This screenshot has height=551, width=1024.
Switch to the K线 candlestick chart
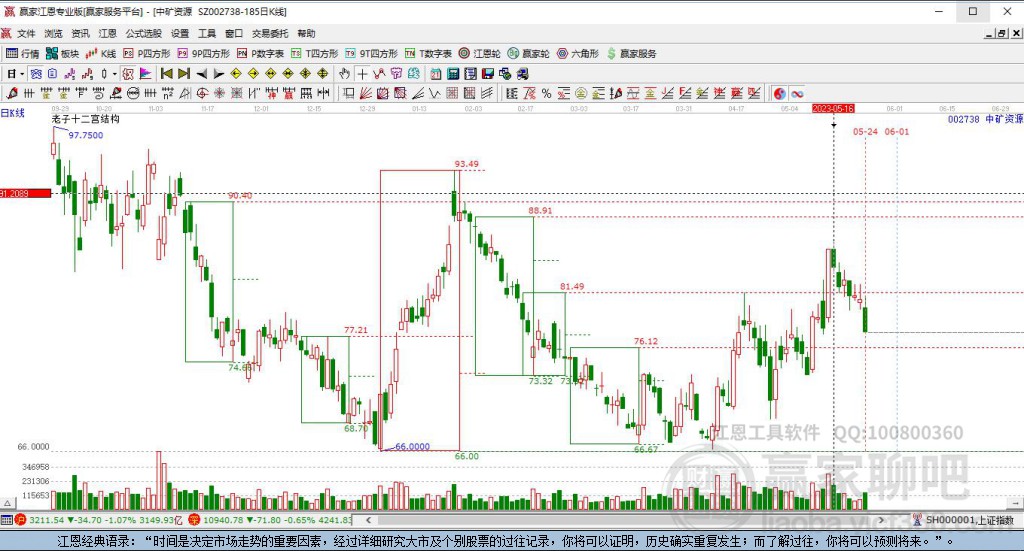tap(101, 54)
